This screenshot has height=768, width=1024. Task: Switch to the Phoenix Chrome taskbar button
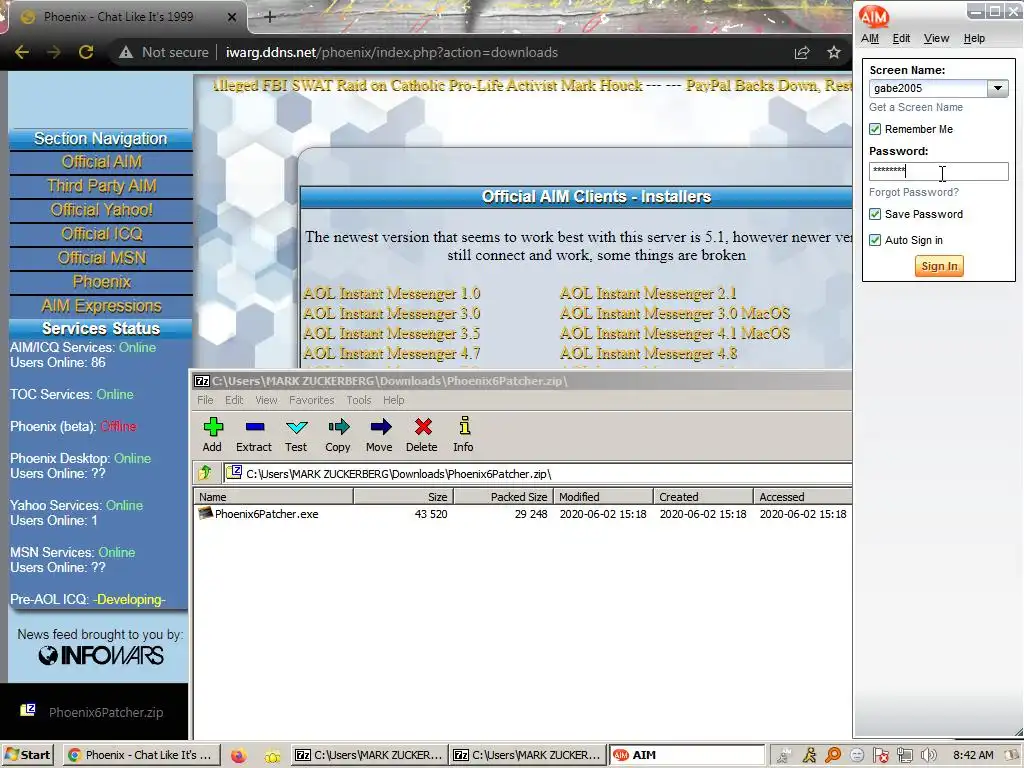coord(141,755)
